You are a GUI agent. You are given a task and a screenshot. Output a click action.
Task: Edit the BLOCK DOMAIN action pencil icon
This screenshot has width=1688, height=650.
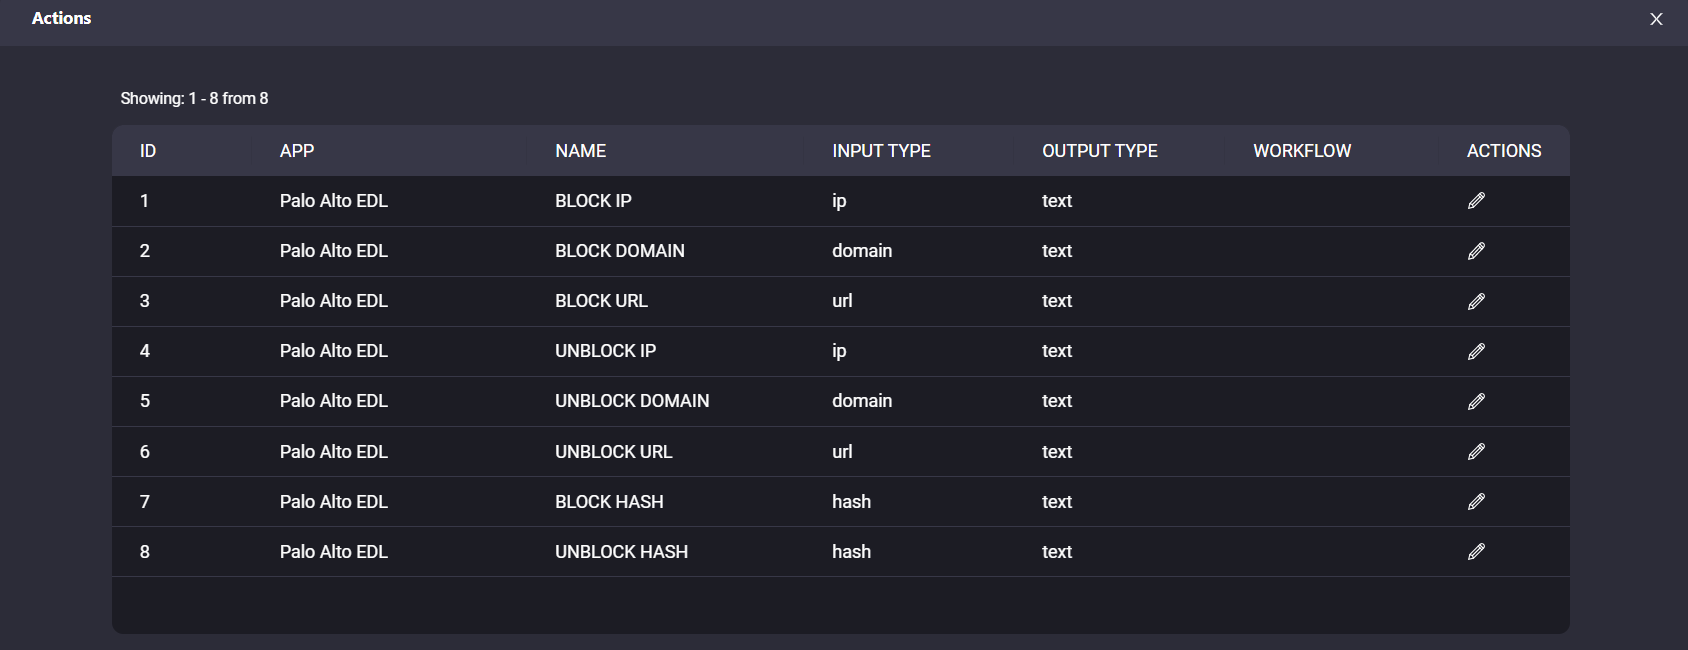[1476, 251]
